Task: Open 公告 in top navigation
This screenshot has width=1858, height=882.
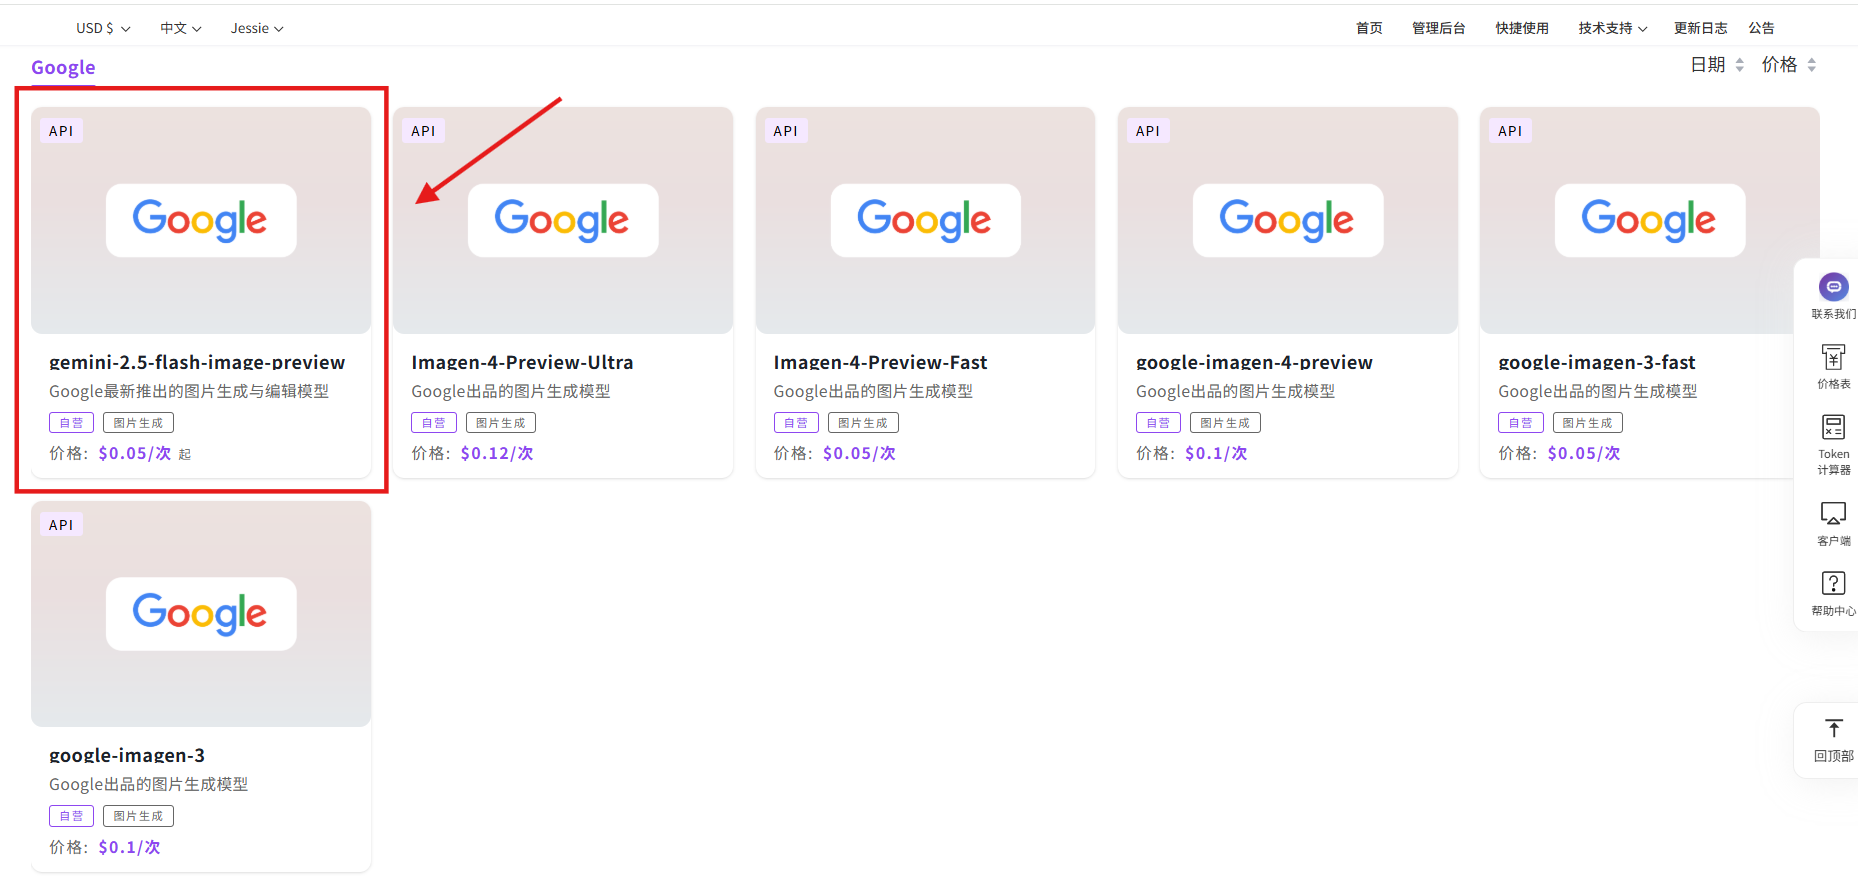Action: [x=1761, y=28]
